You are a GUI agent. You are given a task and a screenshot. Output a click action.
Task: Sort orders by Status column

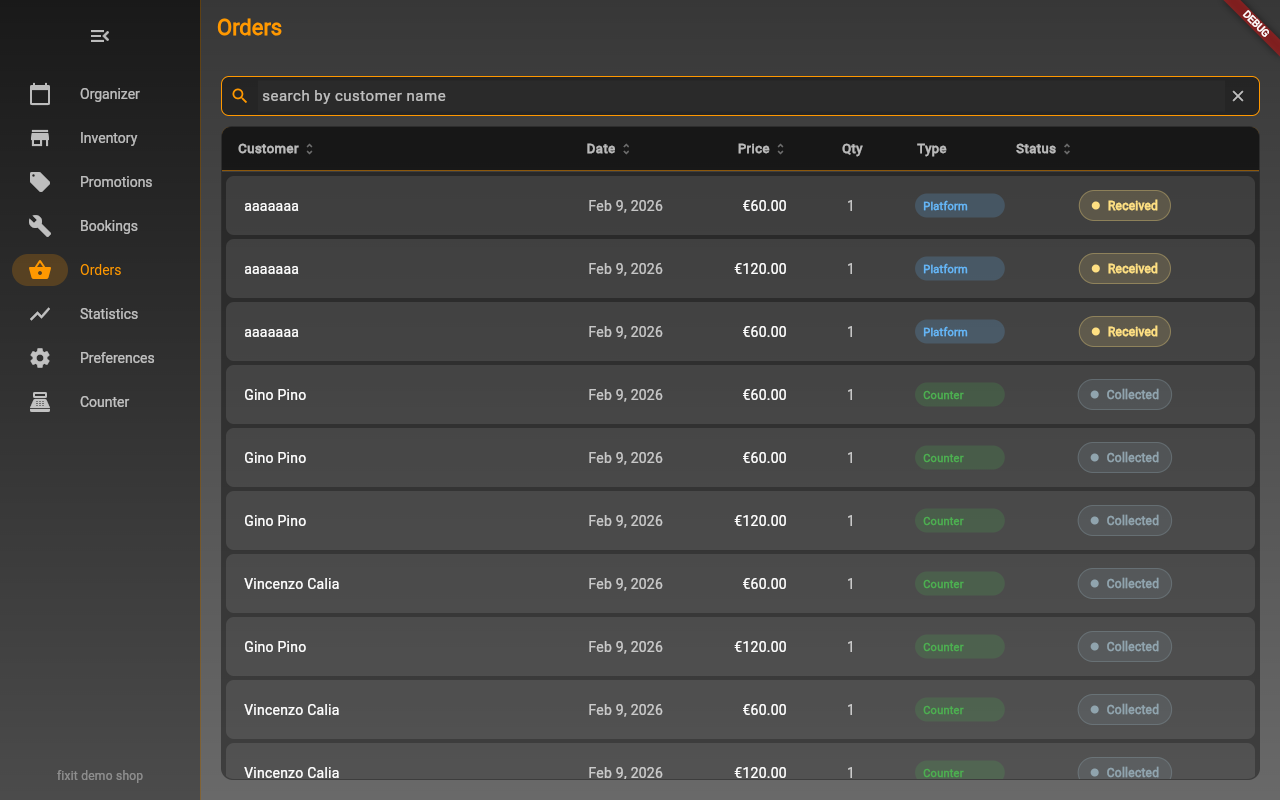pos(1043,149)
